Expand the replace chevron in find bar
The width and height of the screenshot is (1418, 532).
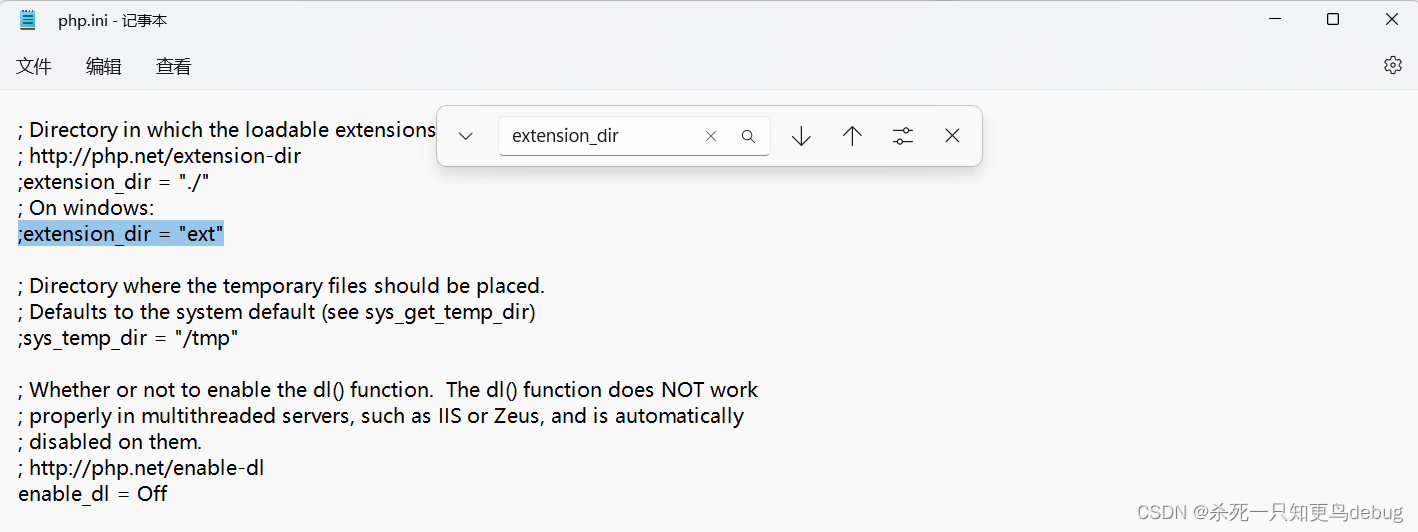[x=465, y=136]
